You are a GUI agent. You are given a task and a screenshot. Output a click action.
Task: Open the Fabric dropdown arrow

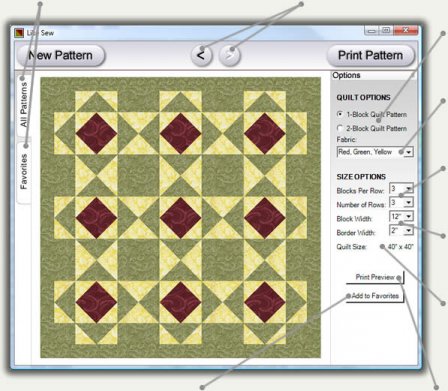[x=409, y=152]
